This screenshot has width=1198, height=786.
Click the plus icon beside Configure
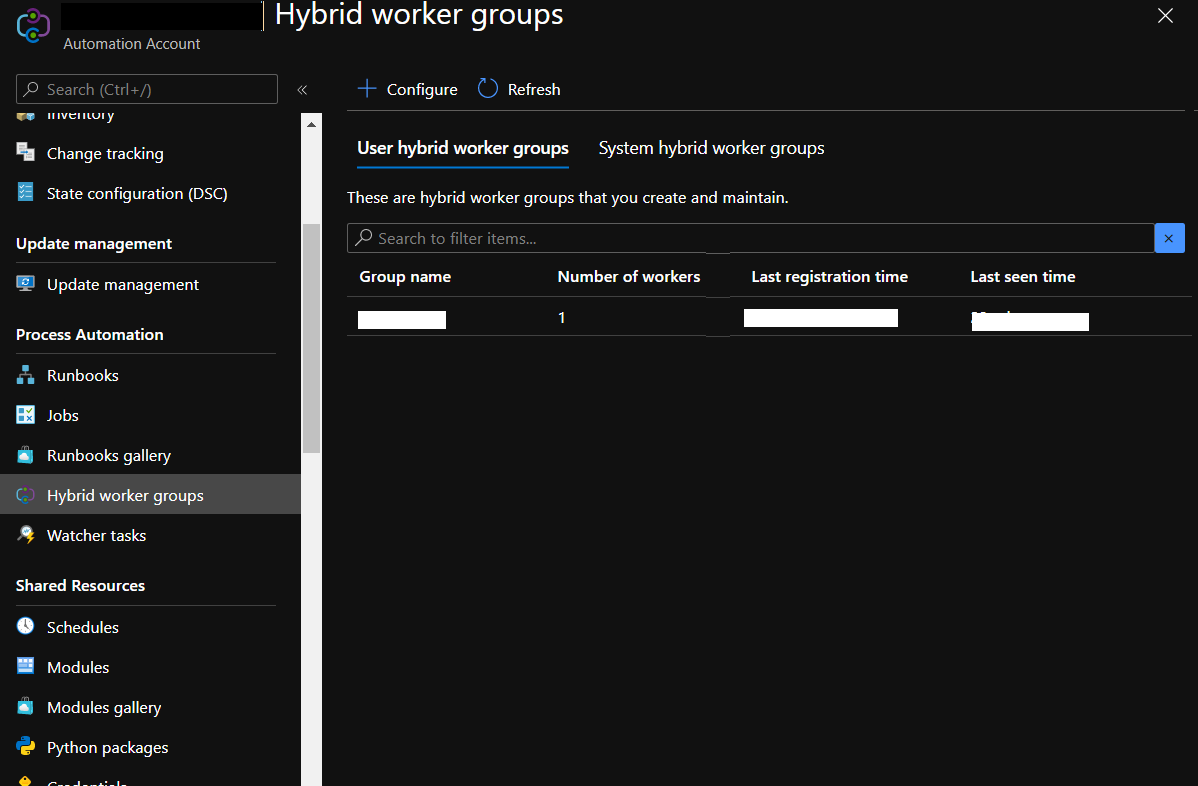click(367, 89)
